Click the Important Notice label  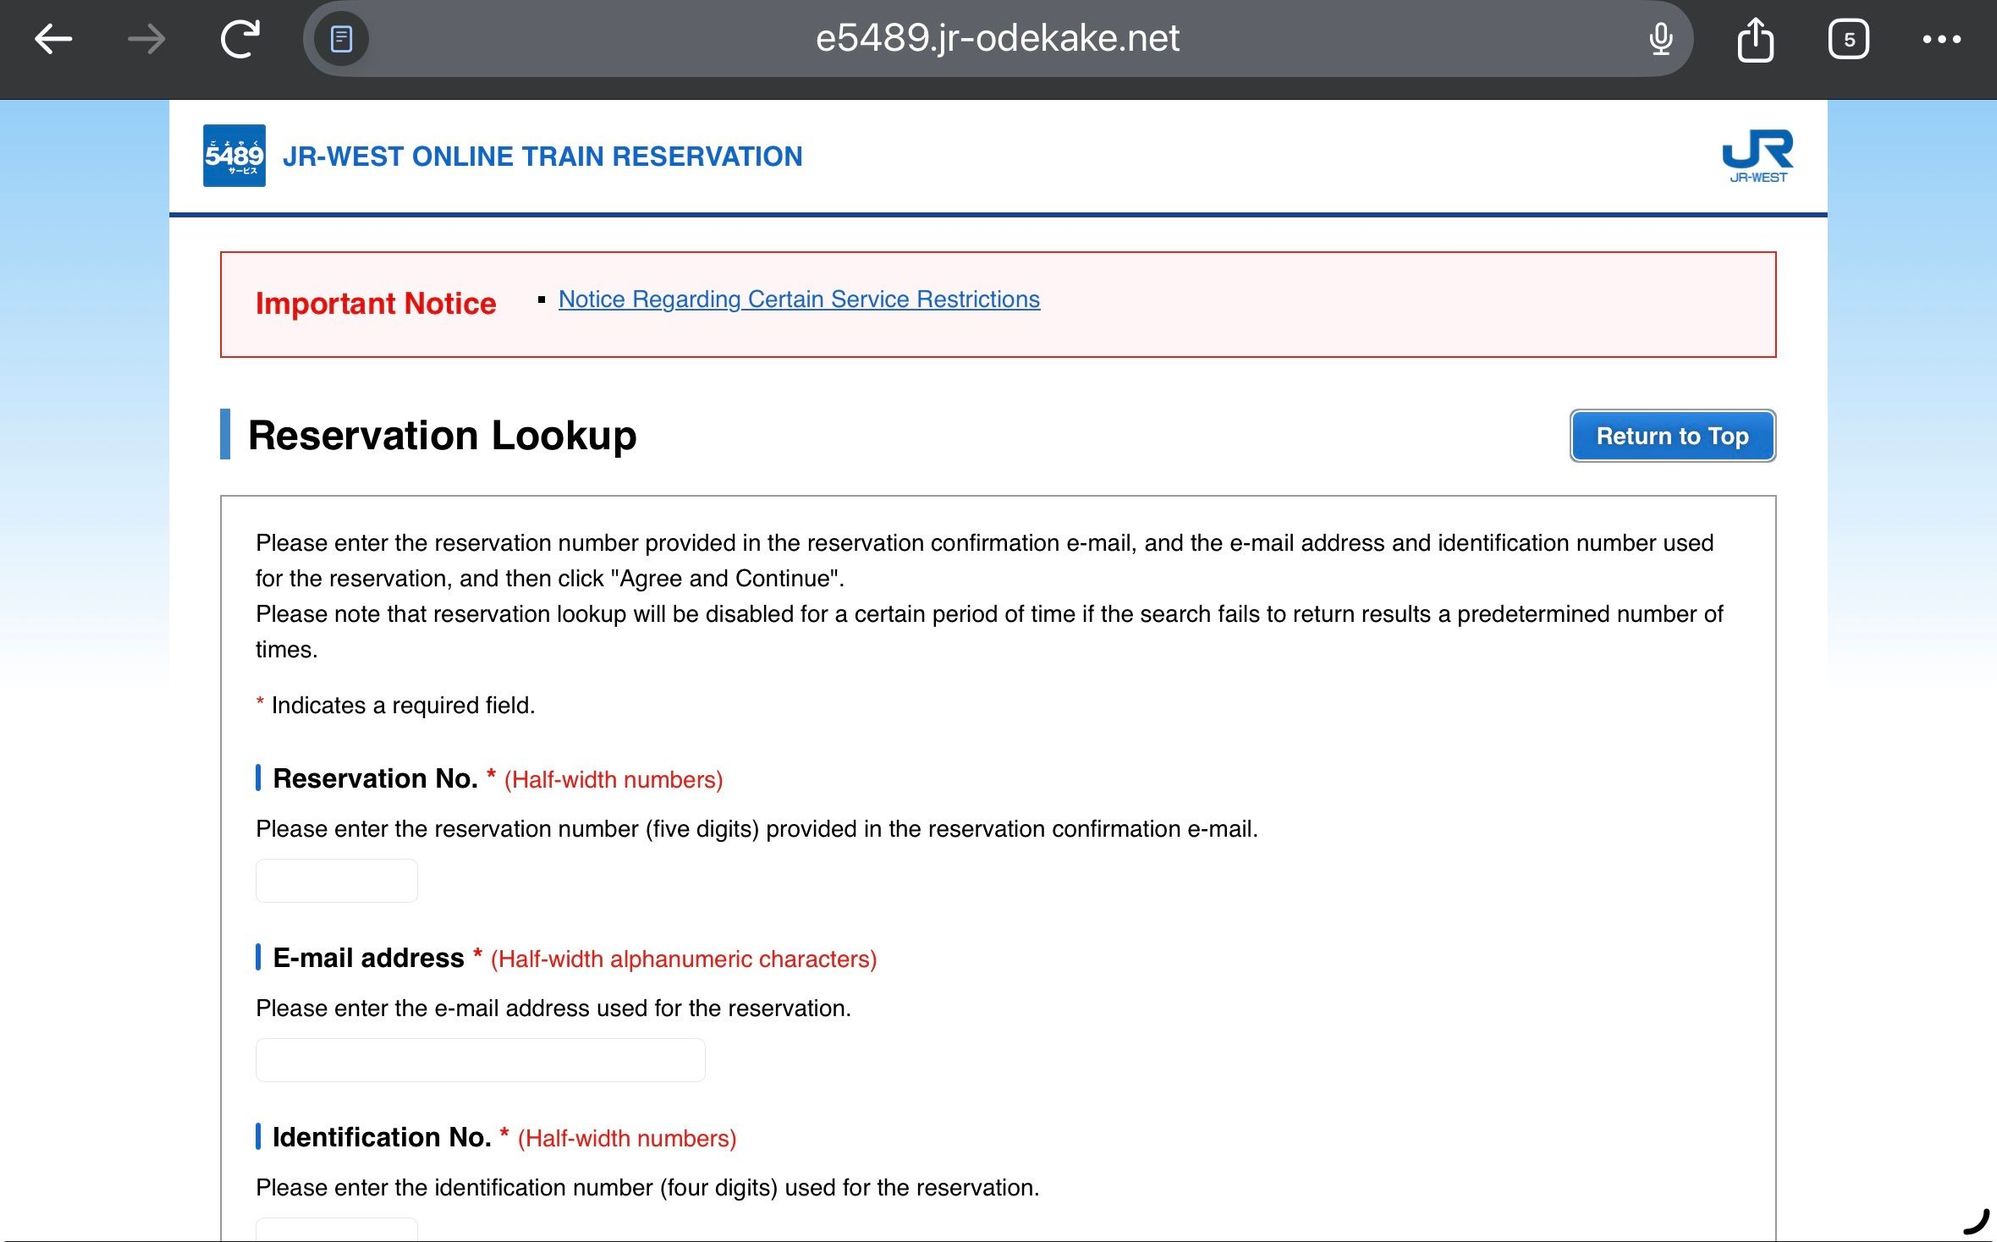[x=376, y=303]
